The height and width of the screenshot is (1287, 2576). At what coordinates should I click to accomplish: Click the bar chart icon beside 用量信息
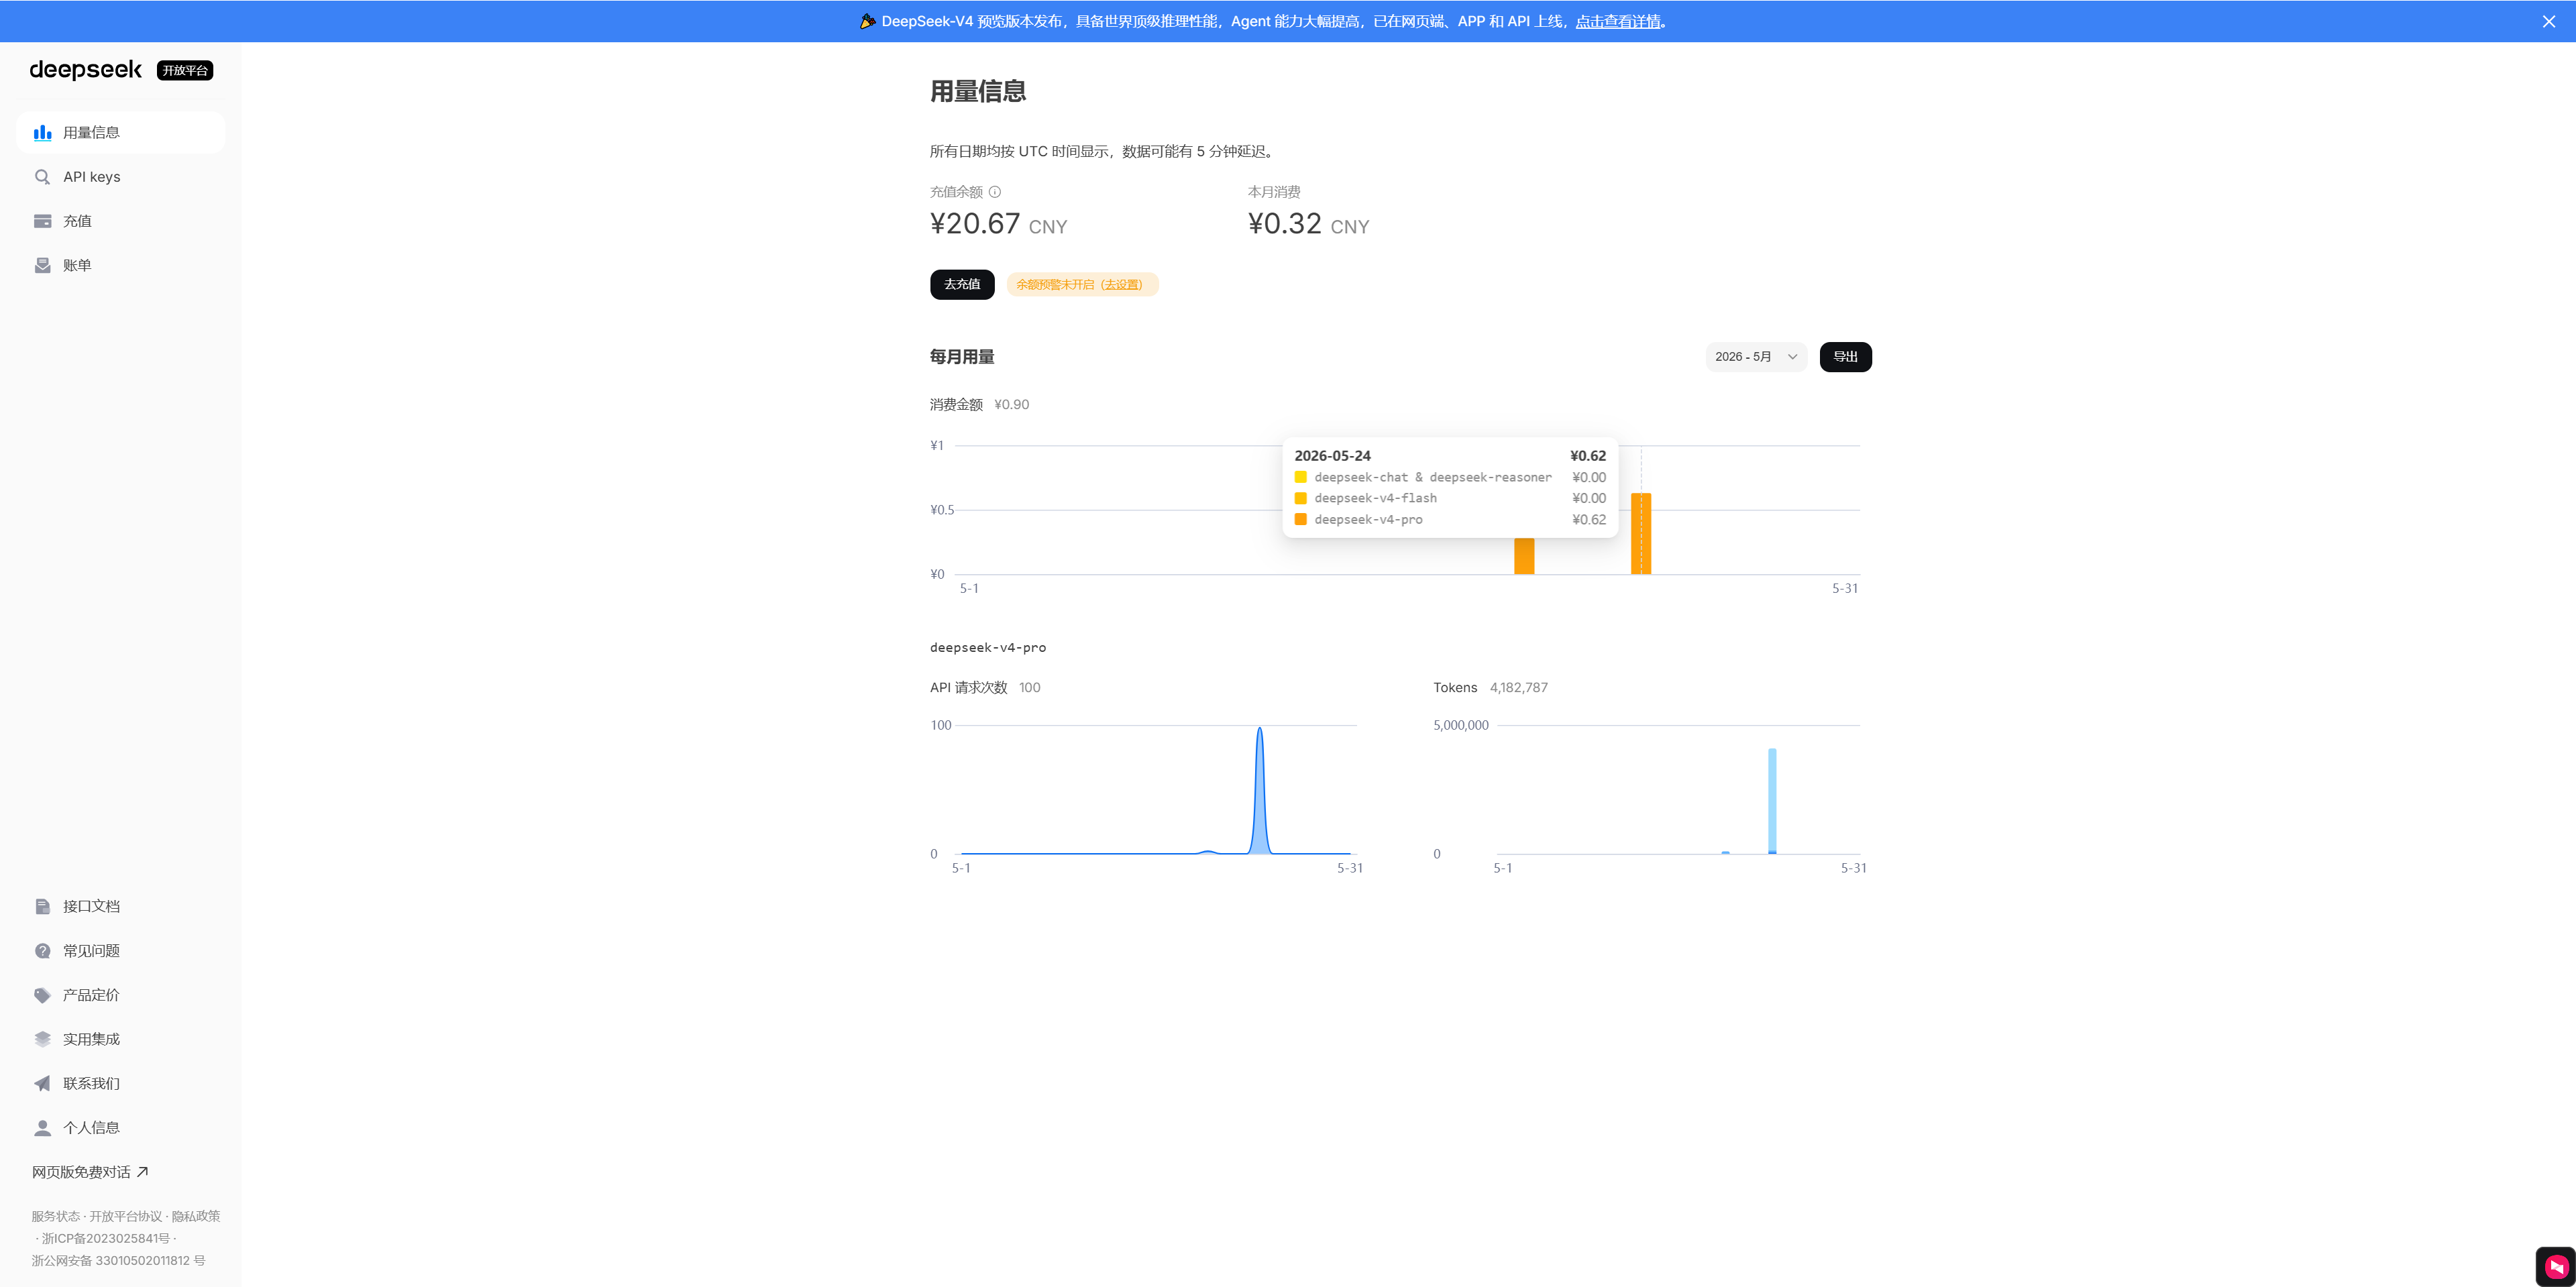click(x=42, y=133)
